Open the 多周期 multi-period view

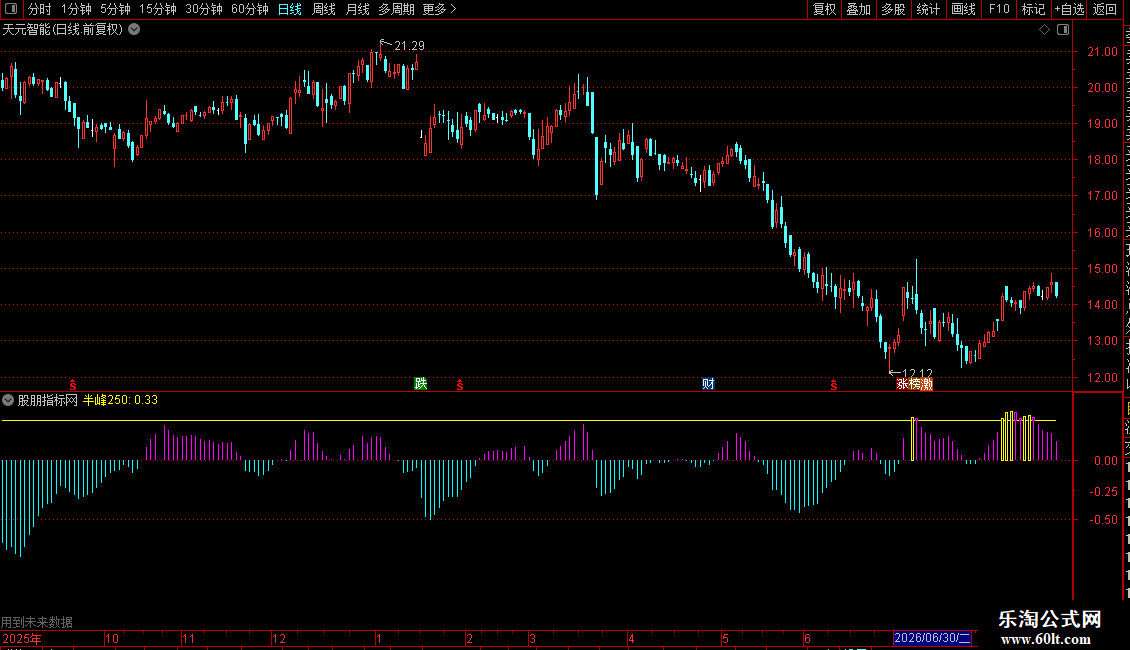[396, 9]
